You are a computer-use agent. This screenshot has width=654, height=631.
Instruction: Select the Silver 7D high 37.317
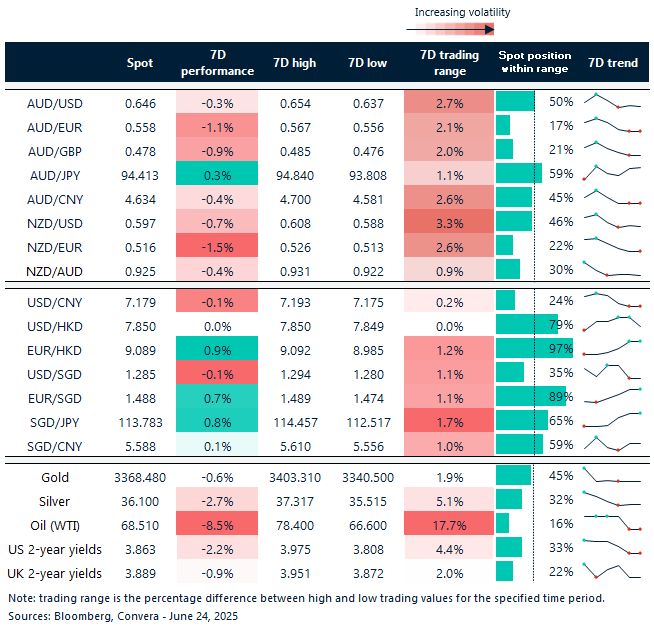295,501
